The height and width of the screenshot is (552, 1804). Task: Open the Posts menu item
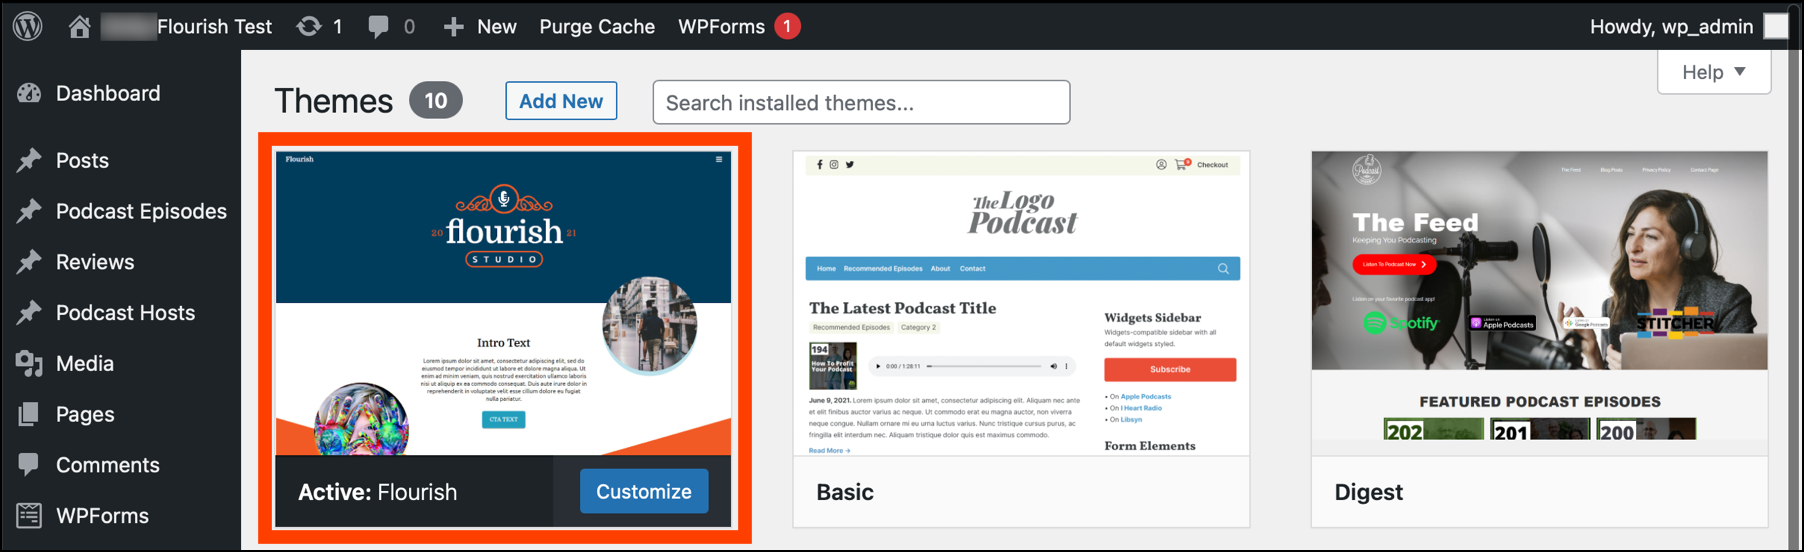click(82, 160)
